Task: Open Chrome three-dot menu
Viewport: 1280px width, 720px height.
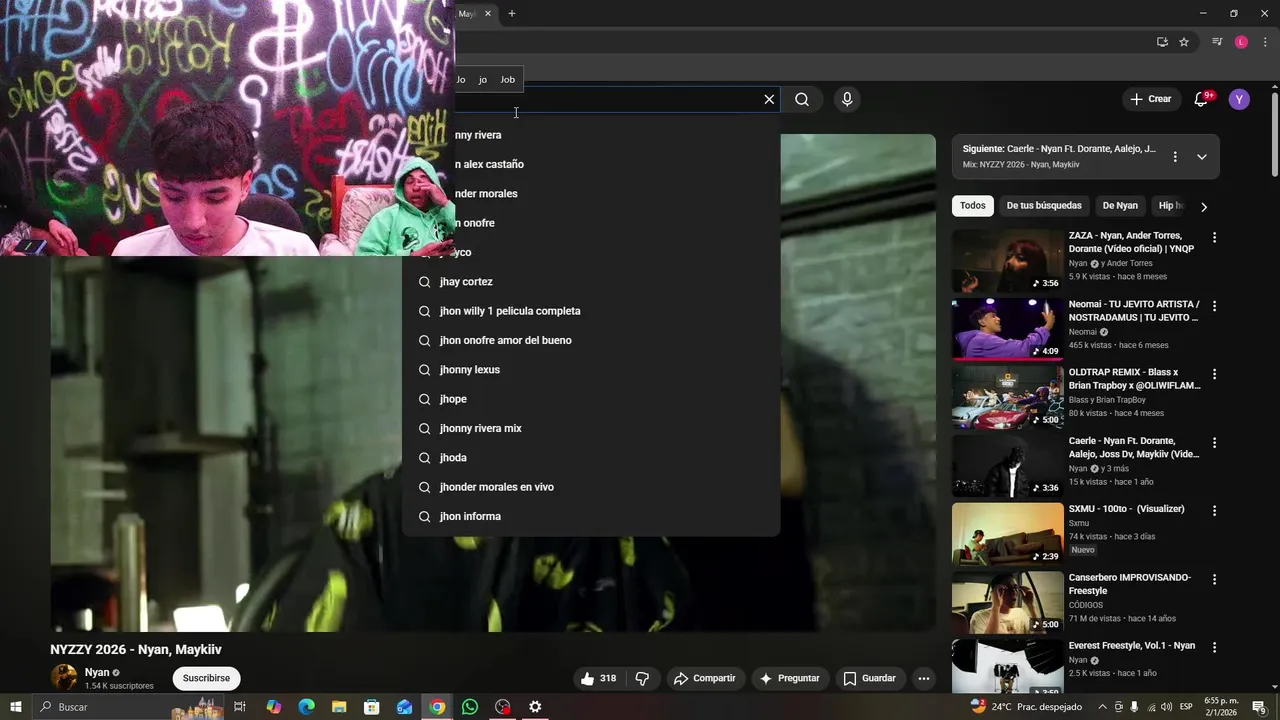Action: (1265, 42)
